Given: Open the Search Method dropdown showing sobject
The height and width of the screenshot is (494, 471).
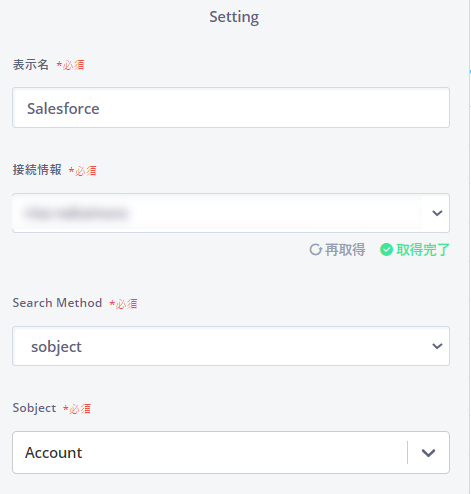Looking at the screenshot, I should (231, 346).
